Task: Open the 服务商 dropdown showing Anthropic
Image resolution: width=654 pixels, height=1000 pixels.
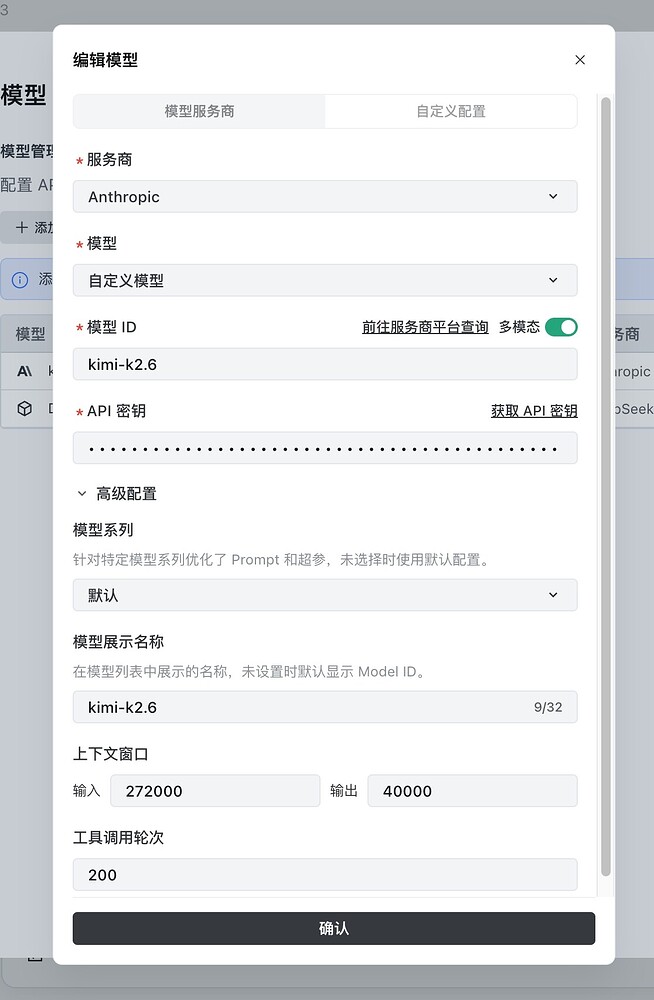Action: 325,196
